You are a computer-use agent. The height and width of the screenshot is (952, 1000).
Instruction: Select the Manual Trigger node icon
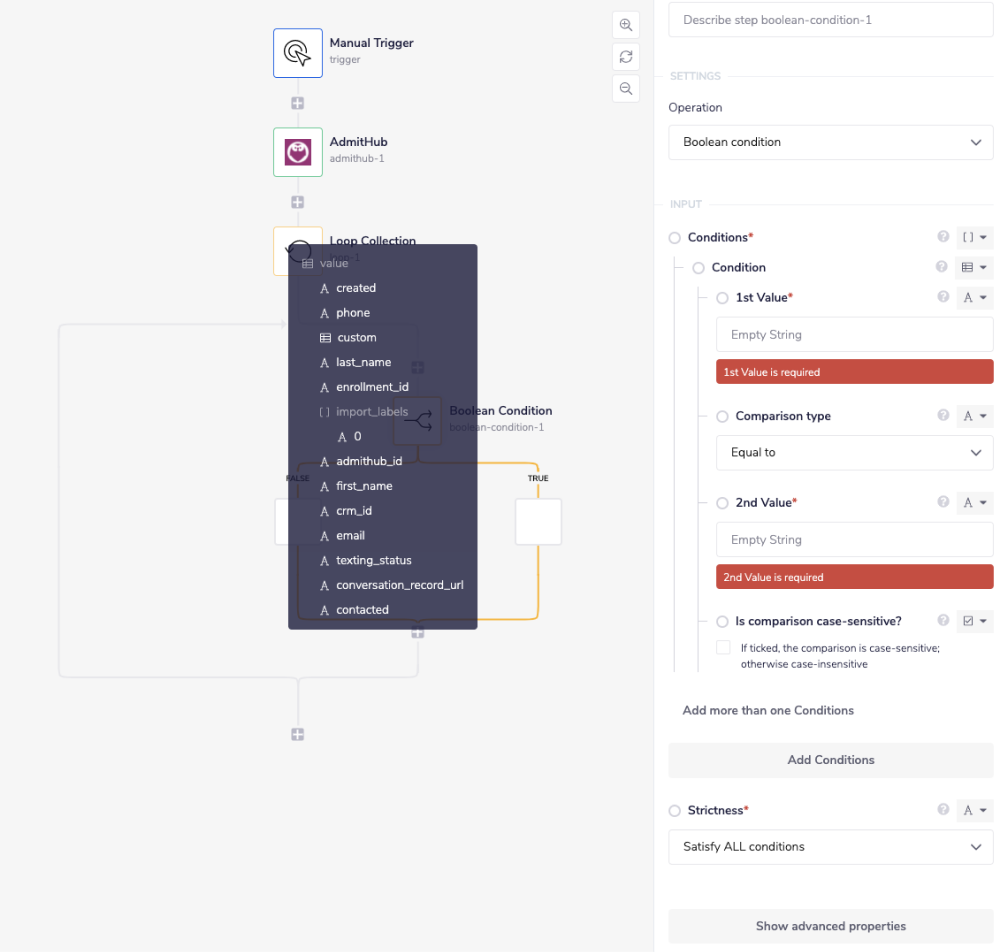pos(297,52)
